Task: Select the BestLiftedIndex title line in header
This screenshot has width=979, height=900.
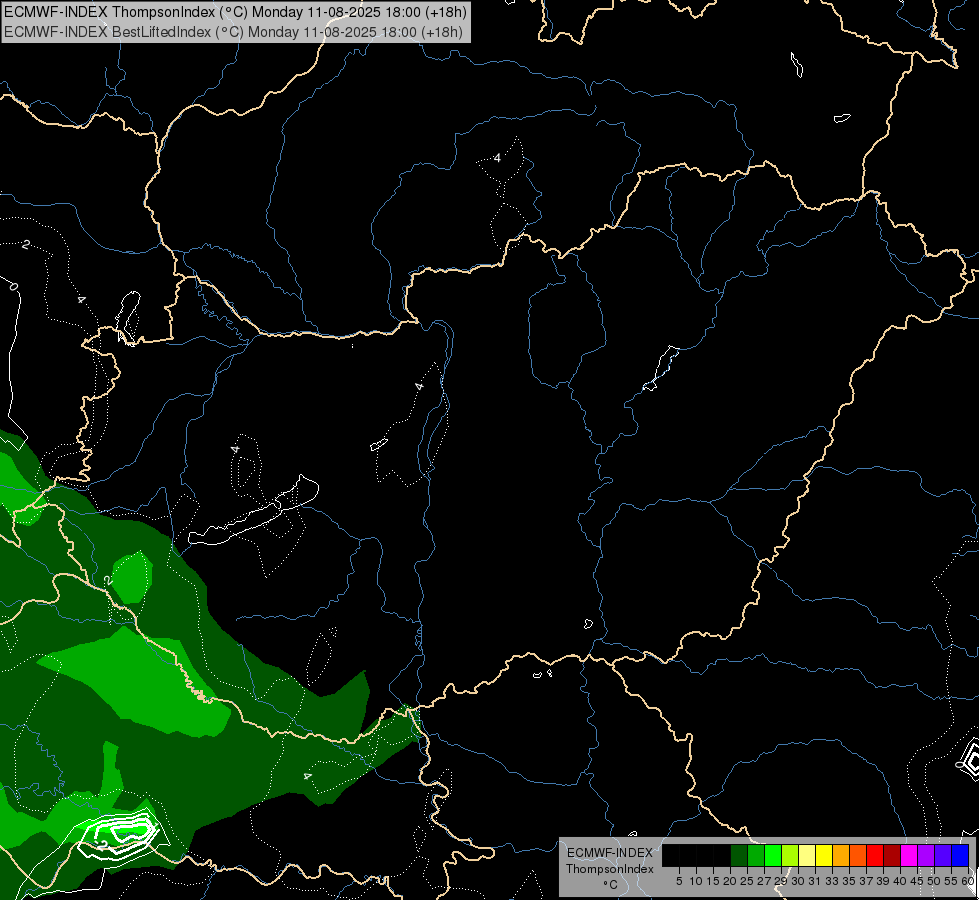Action: (234, 32)
